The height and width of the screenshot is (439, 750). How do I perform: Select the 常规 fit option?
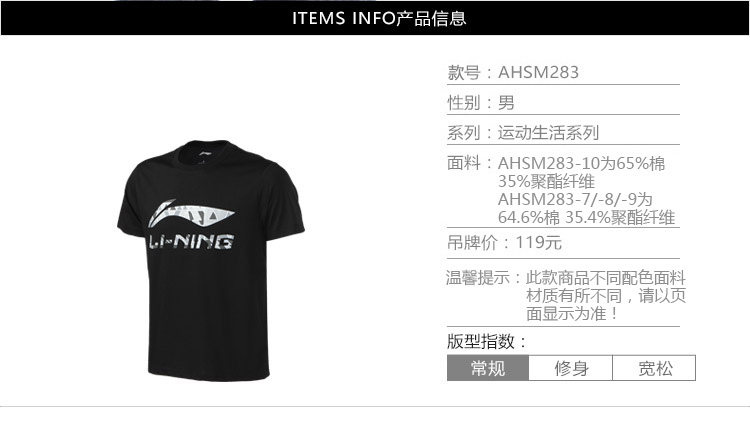(487, 368)
